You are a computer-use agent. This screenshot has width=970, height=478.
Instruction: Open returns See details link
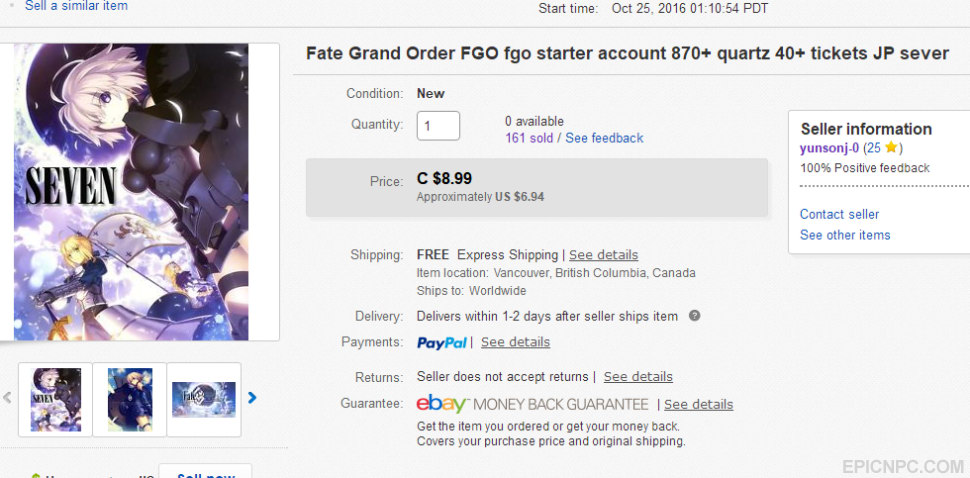tap(638, 377)
